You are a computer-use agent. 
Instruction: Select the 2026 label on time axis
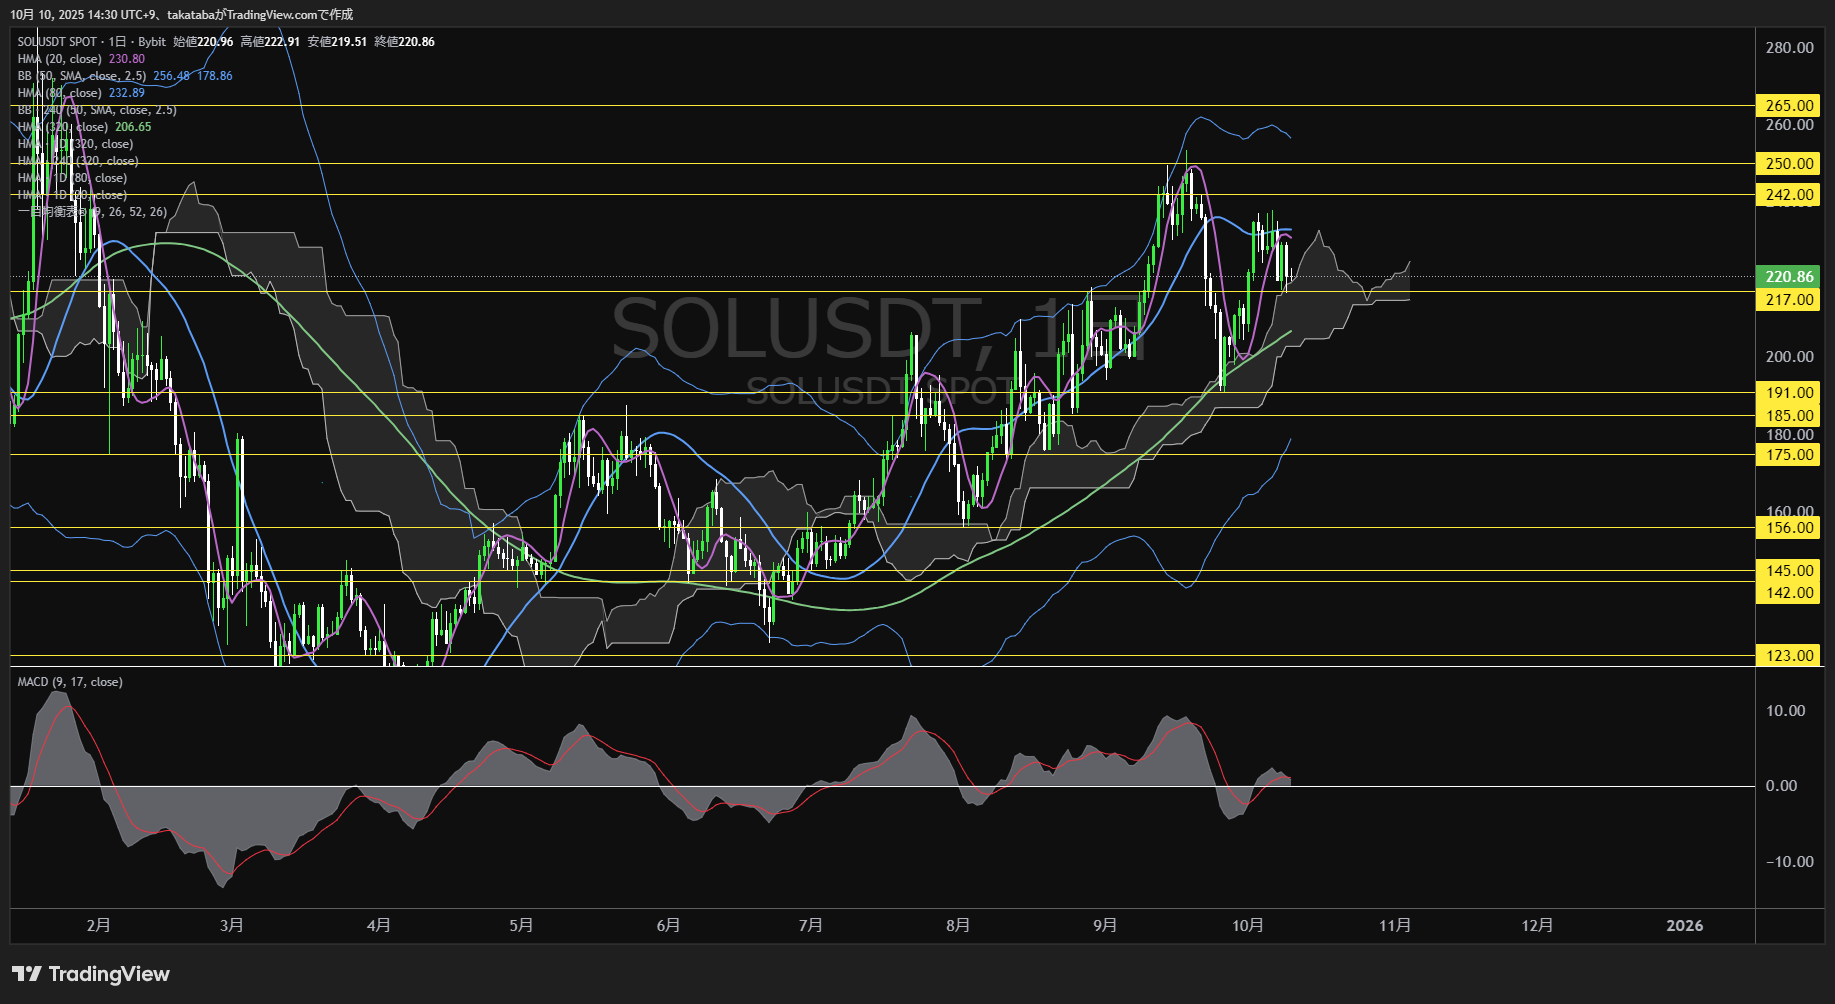point(1684,926)
